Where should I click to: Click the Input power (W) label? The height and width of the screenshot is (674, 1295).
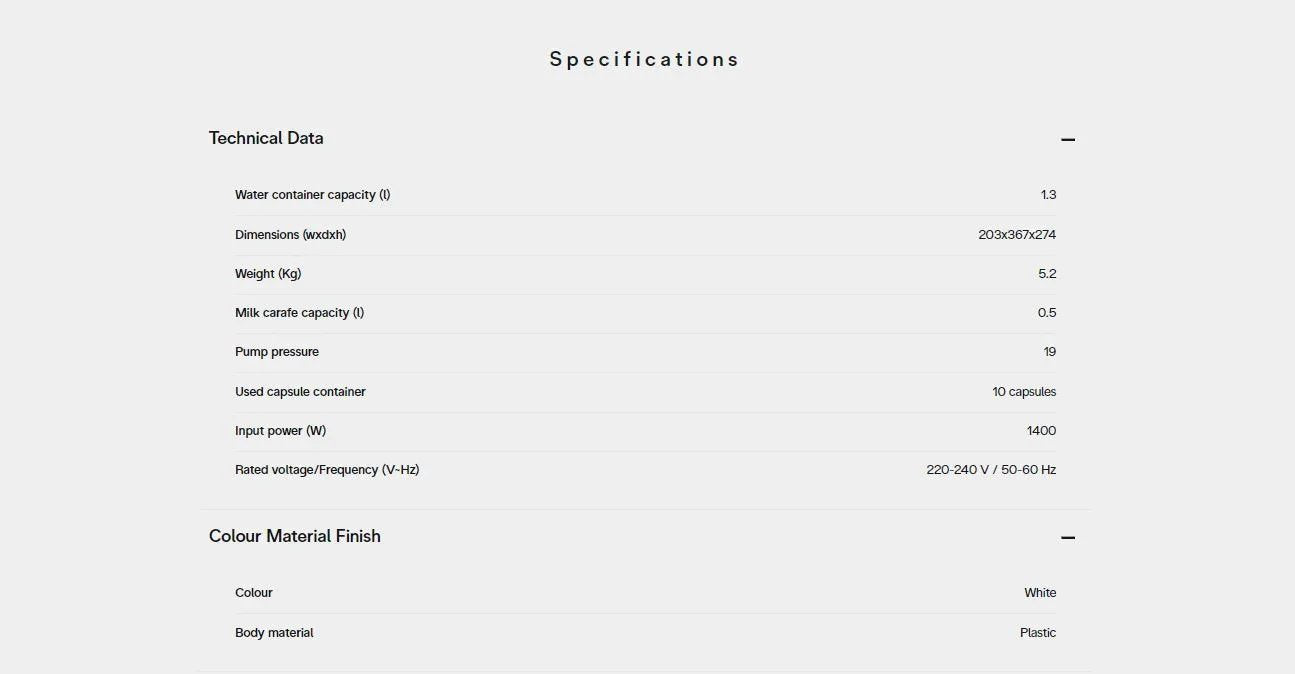[280, 431]
